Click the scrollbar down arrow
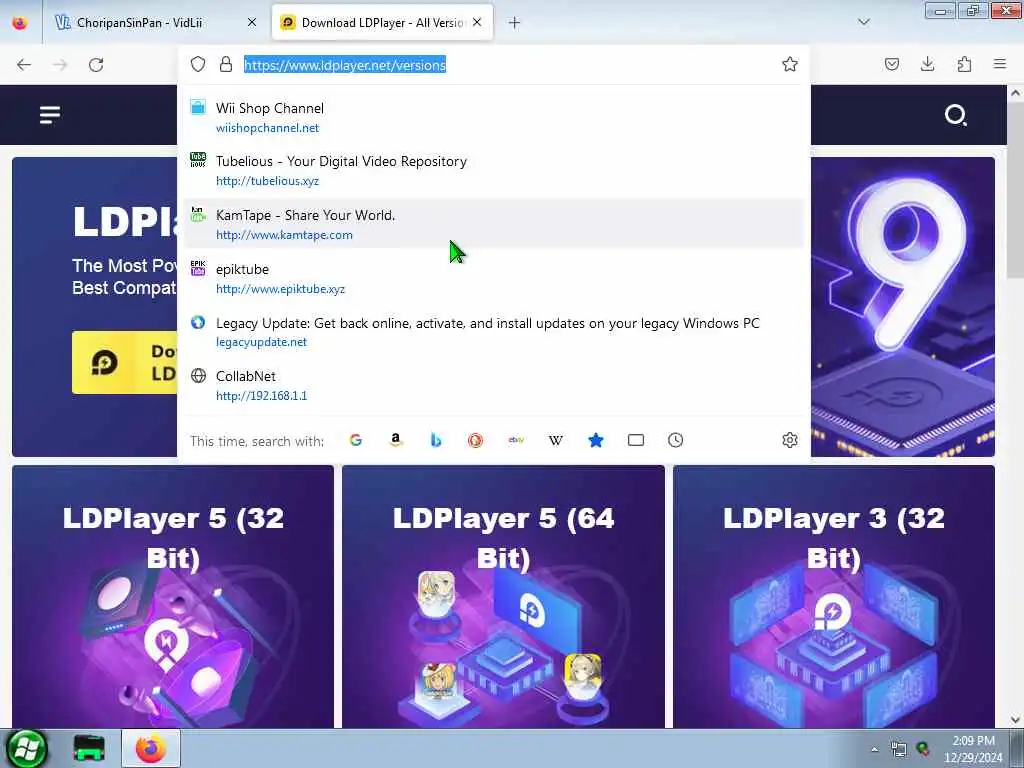The image size is (1024, 768). coord(1016,720)
